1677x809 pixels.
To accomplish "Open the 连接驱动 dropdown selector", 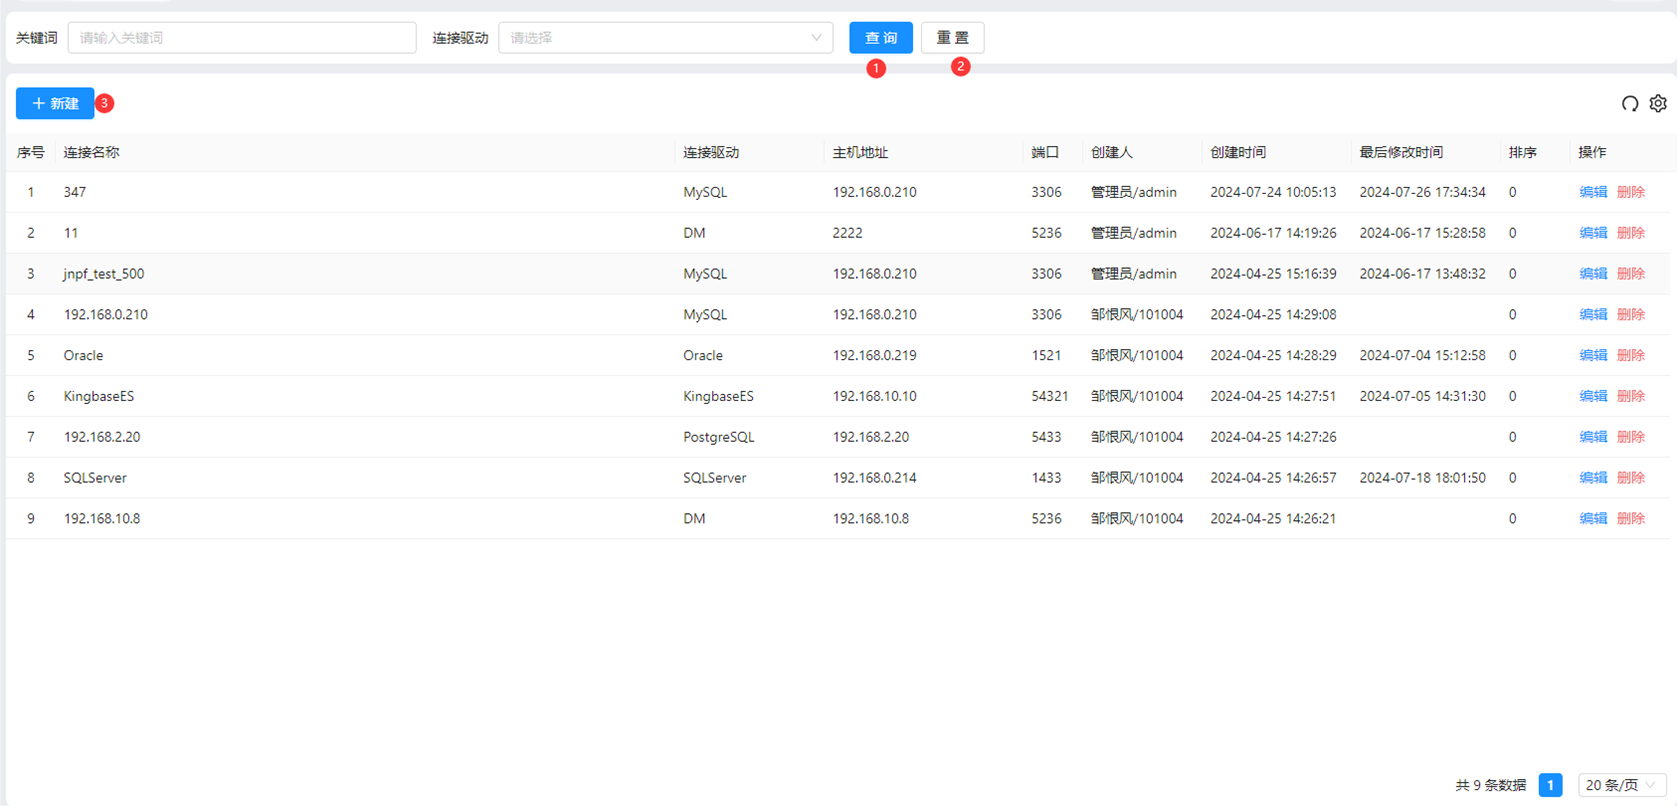I will point(665,38).
